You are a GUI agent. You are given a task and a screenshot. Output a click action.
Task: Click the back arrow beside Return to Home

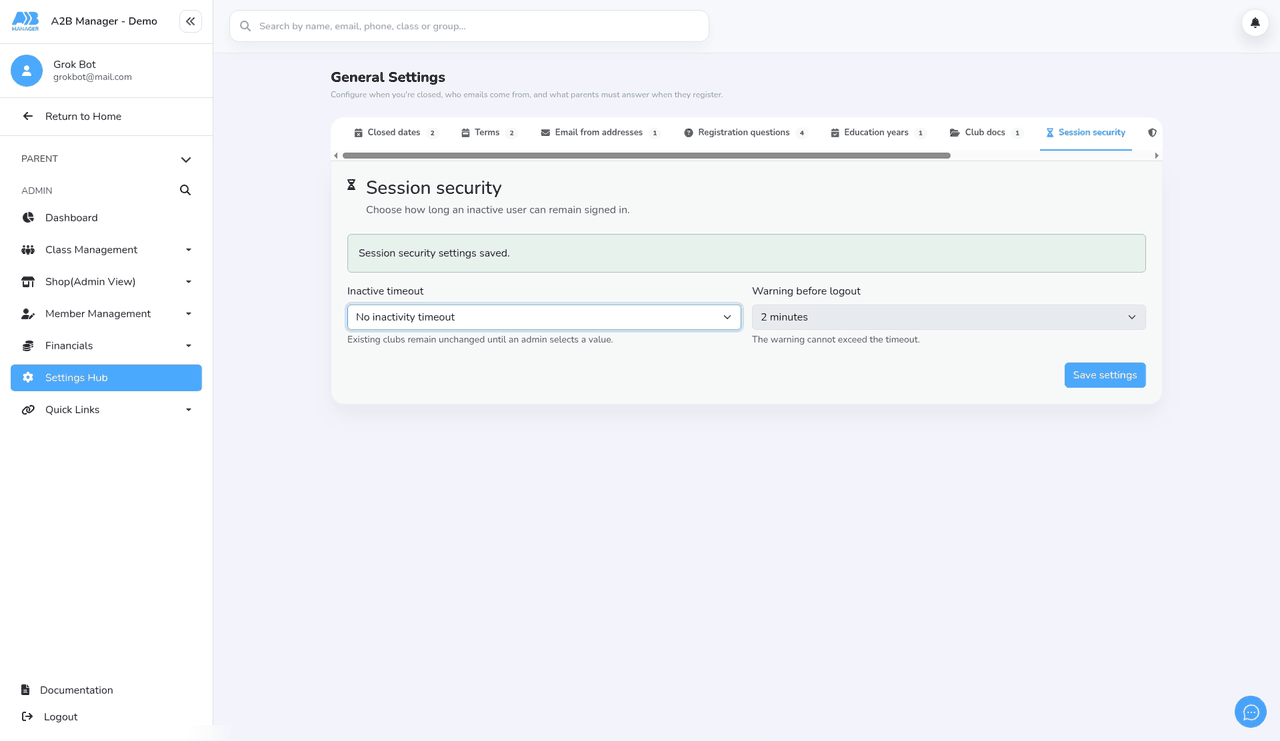pyautogui.click(x=28, y=116)
